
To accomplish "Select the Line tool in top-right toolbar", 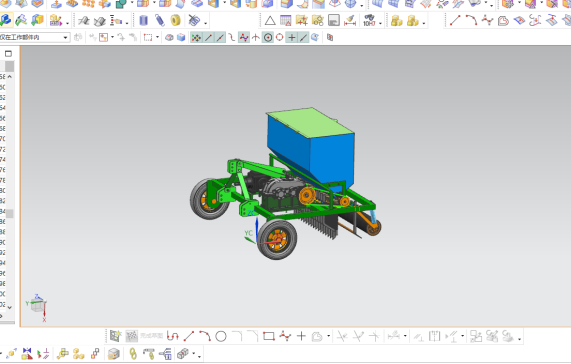I will point(455,20).
